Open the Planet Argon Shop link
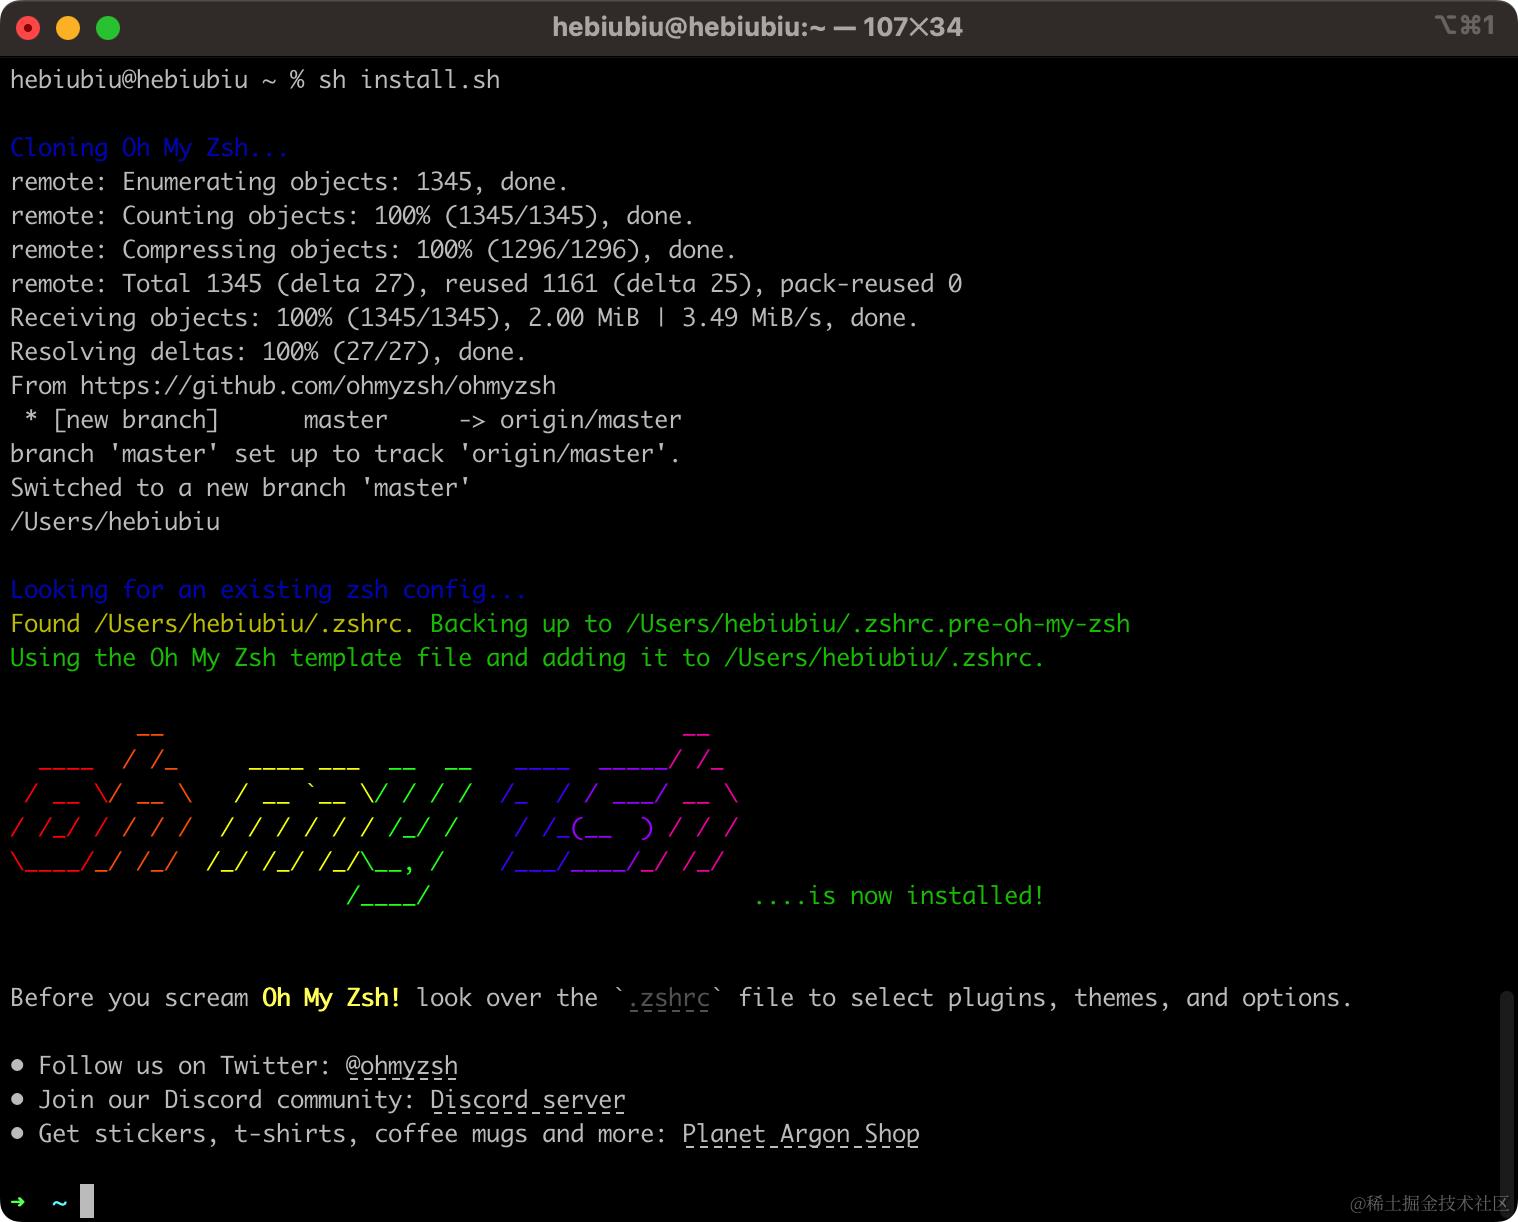Screen dimensions: 1518x1222 coord(801,1135)
